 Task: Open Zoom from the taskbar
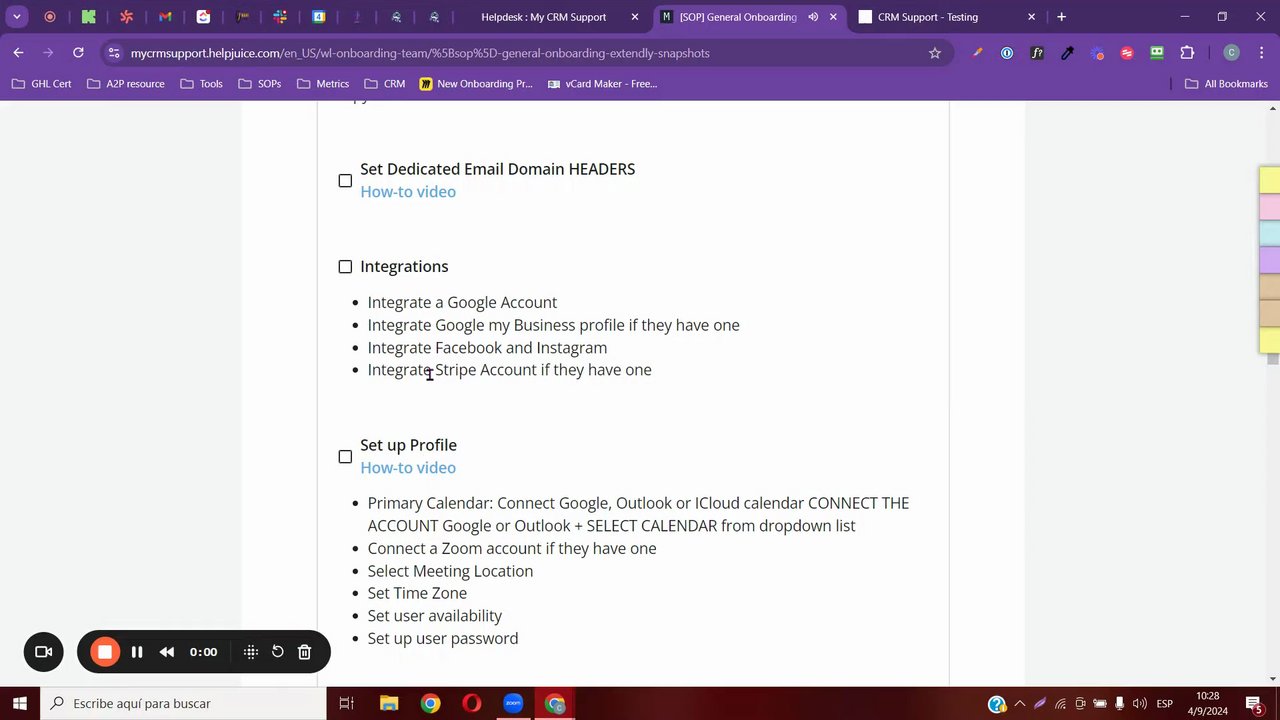point(513,704)
